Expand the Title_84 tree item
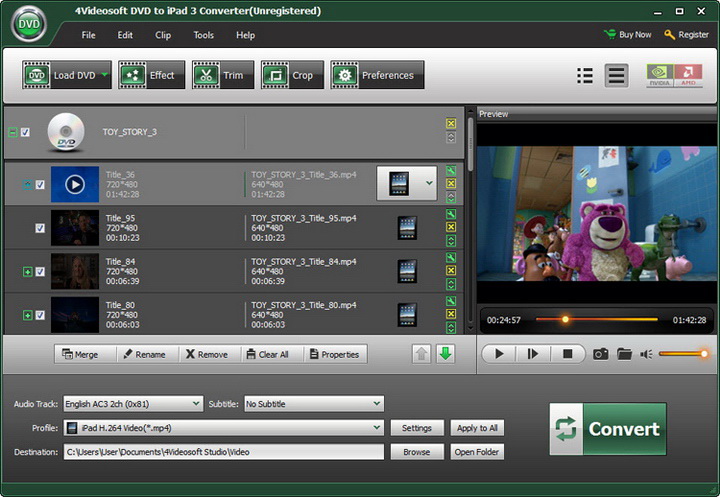720x497 pixels. point(27,272)
